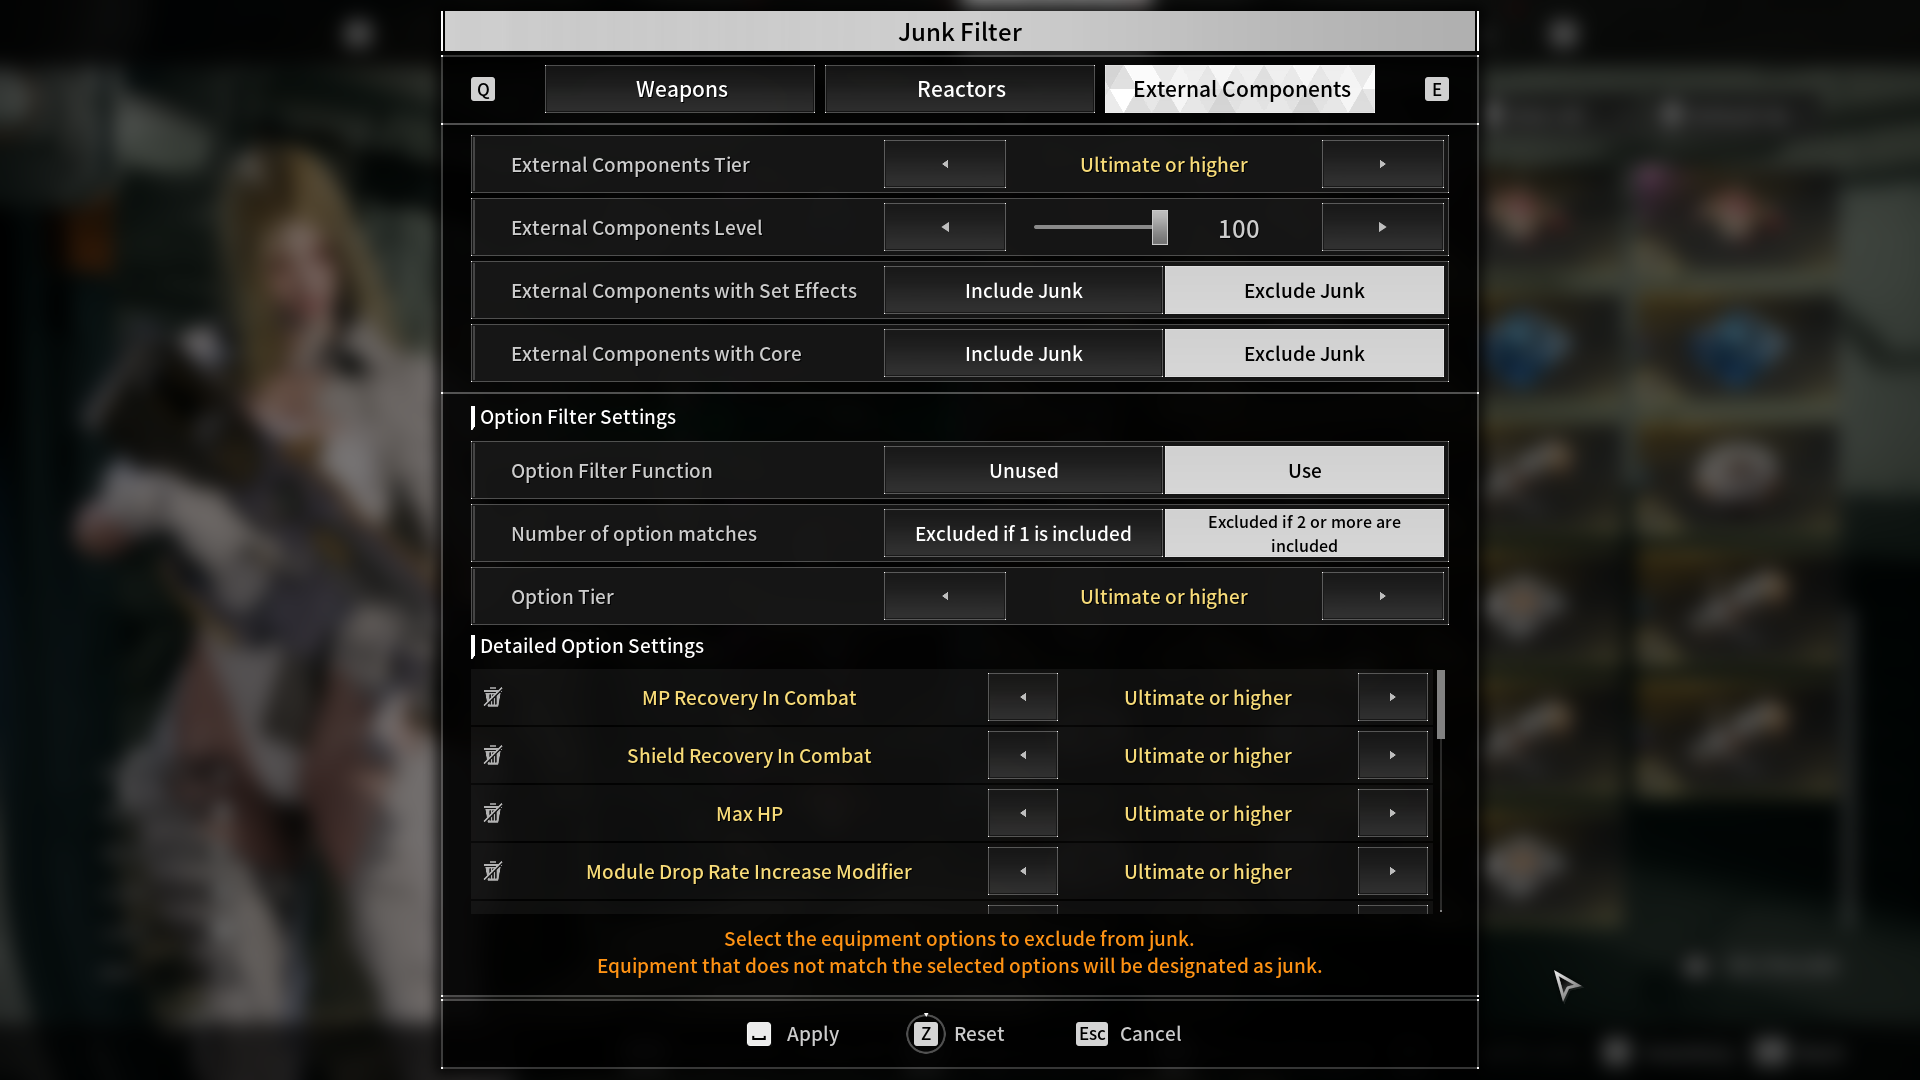The height and width of the screenshot is (1080, 1920).
Task: Raise Shield Recovery In Combat tier
Action: (1392, 755)
